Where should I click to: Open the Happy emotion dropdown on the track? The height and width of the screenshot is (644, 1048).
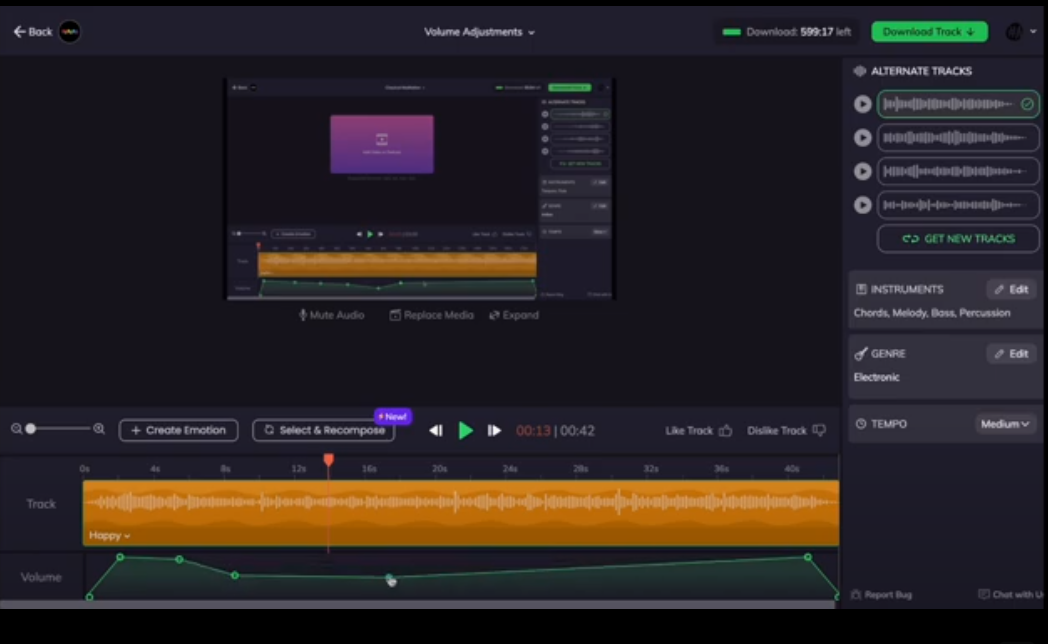109,536
